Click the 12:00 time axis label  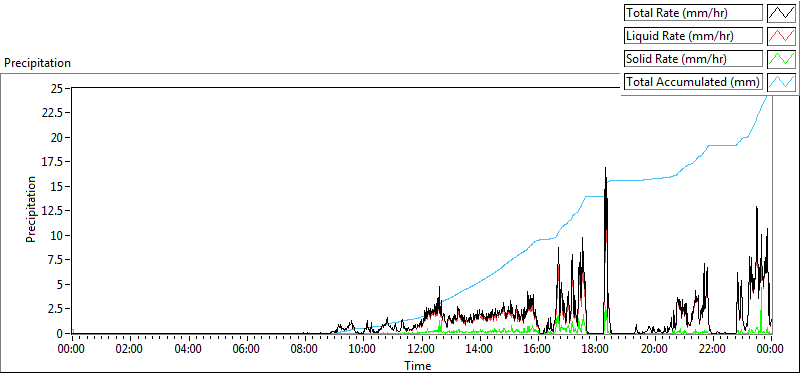coord(421,349)
